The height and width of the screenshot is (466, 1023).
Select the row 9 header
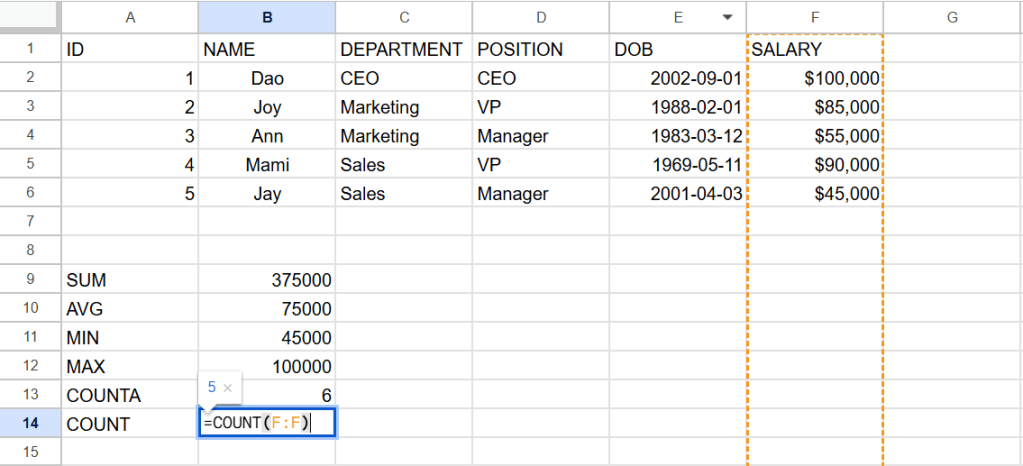pos(30,281)
